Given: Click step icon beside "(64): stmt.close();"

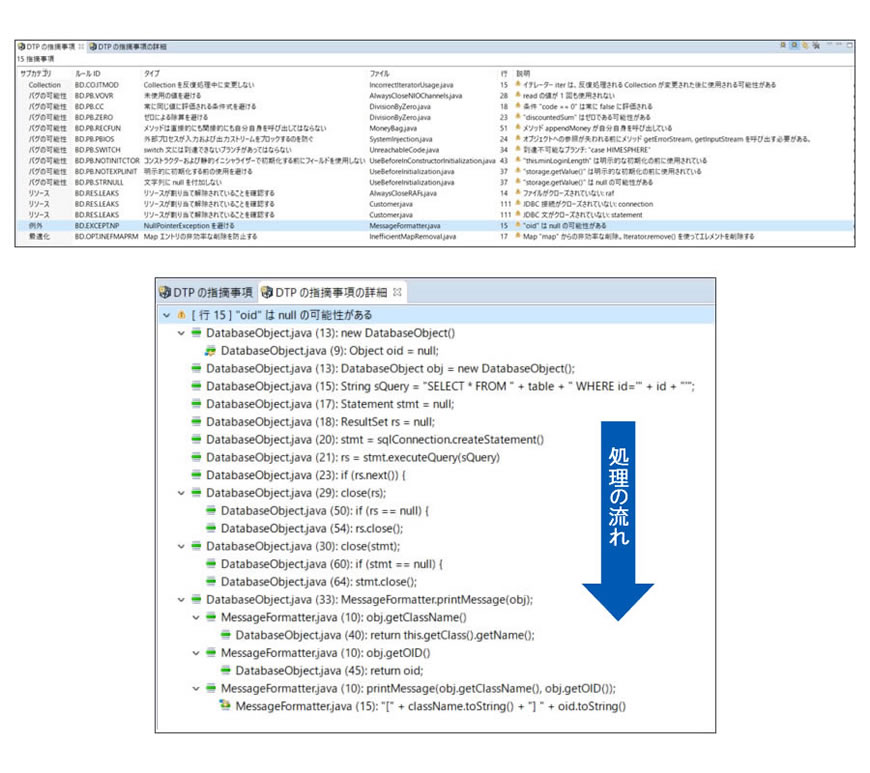Looking at the screenshot, I should [x=210, y=581].
